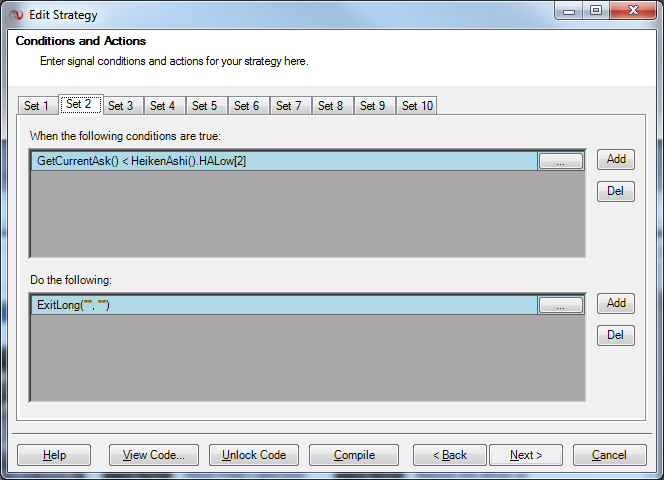Compile the strategy
This screenshot has width=664, height=480.
point(354,455)
